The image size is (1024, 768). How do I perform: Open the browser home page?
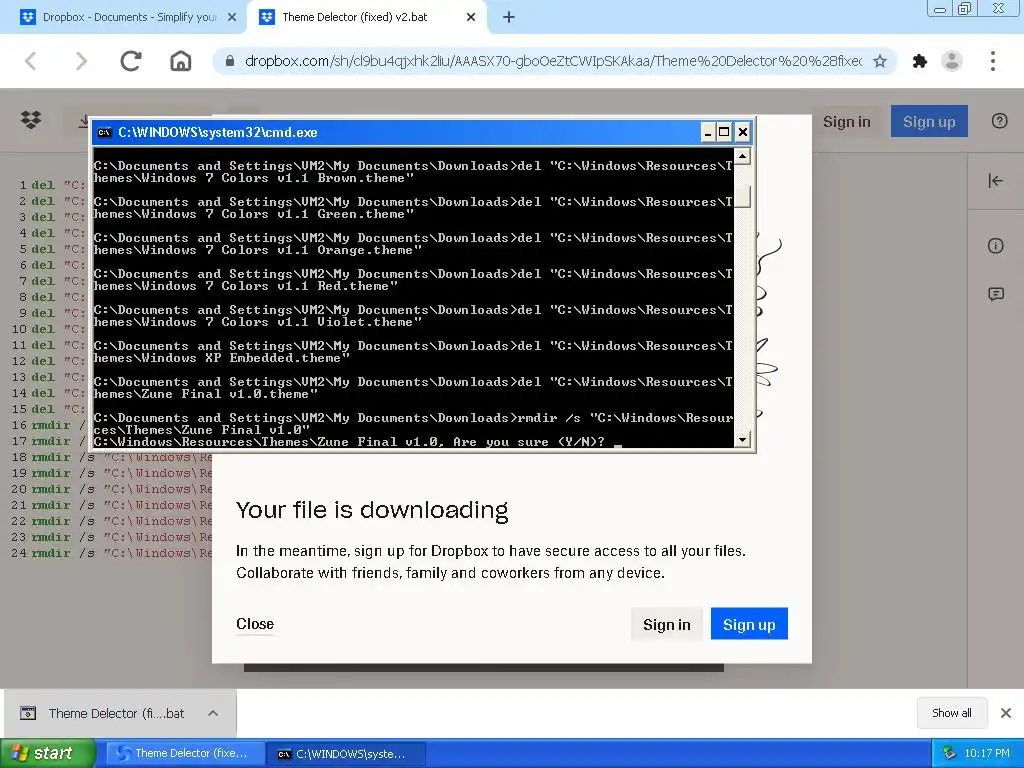(x=180, y=61)
